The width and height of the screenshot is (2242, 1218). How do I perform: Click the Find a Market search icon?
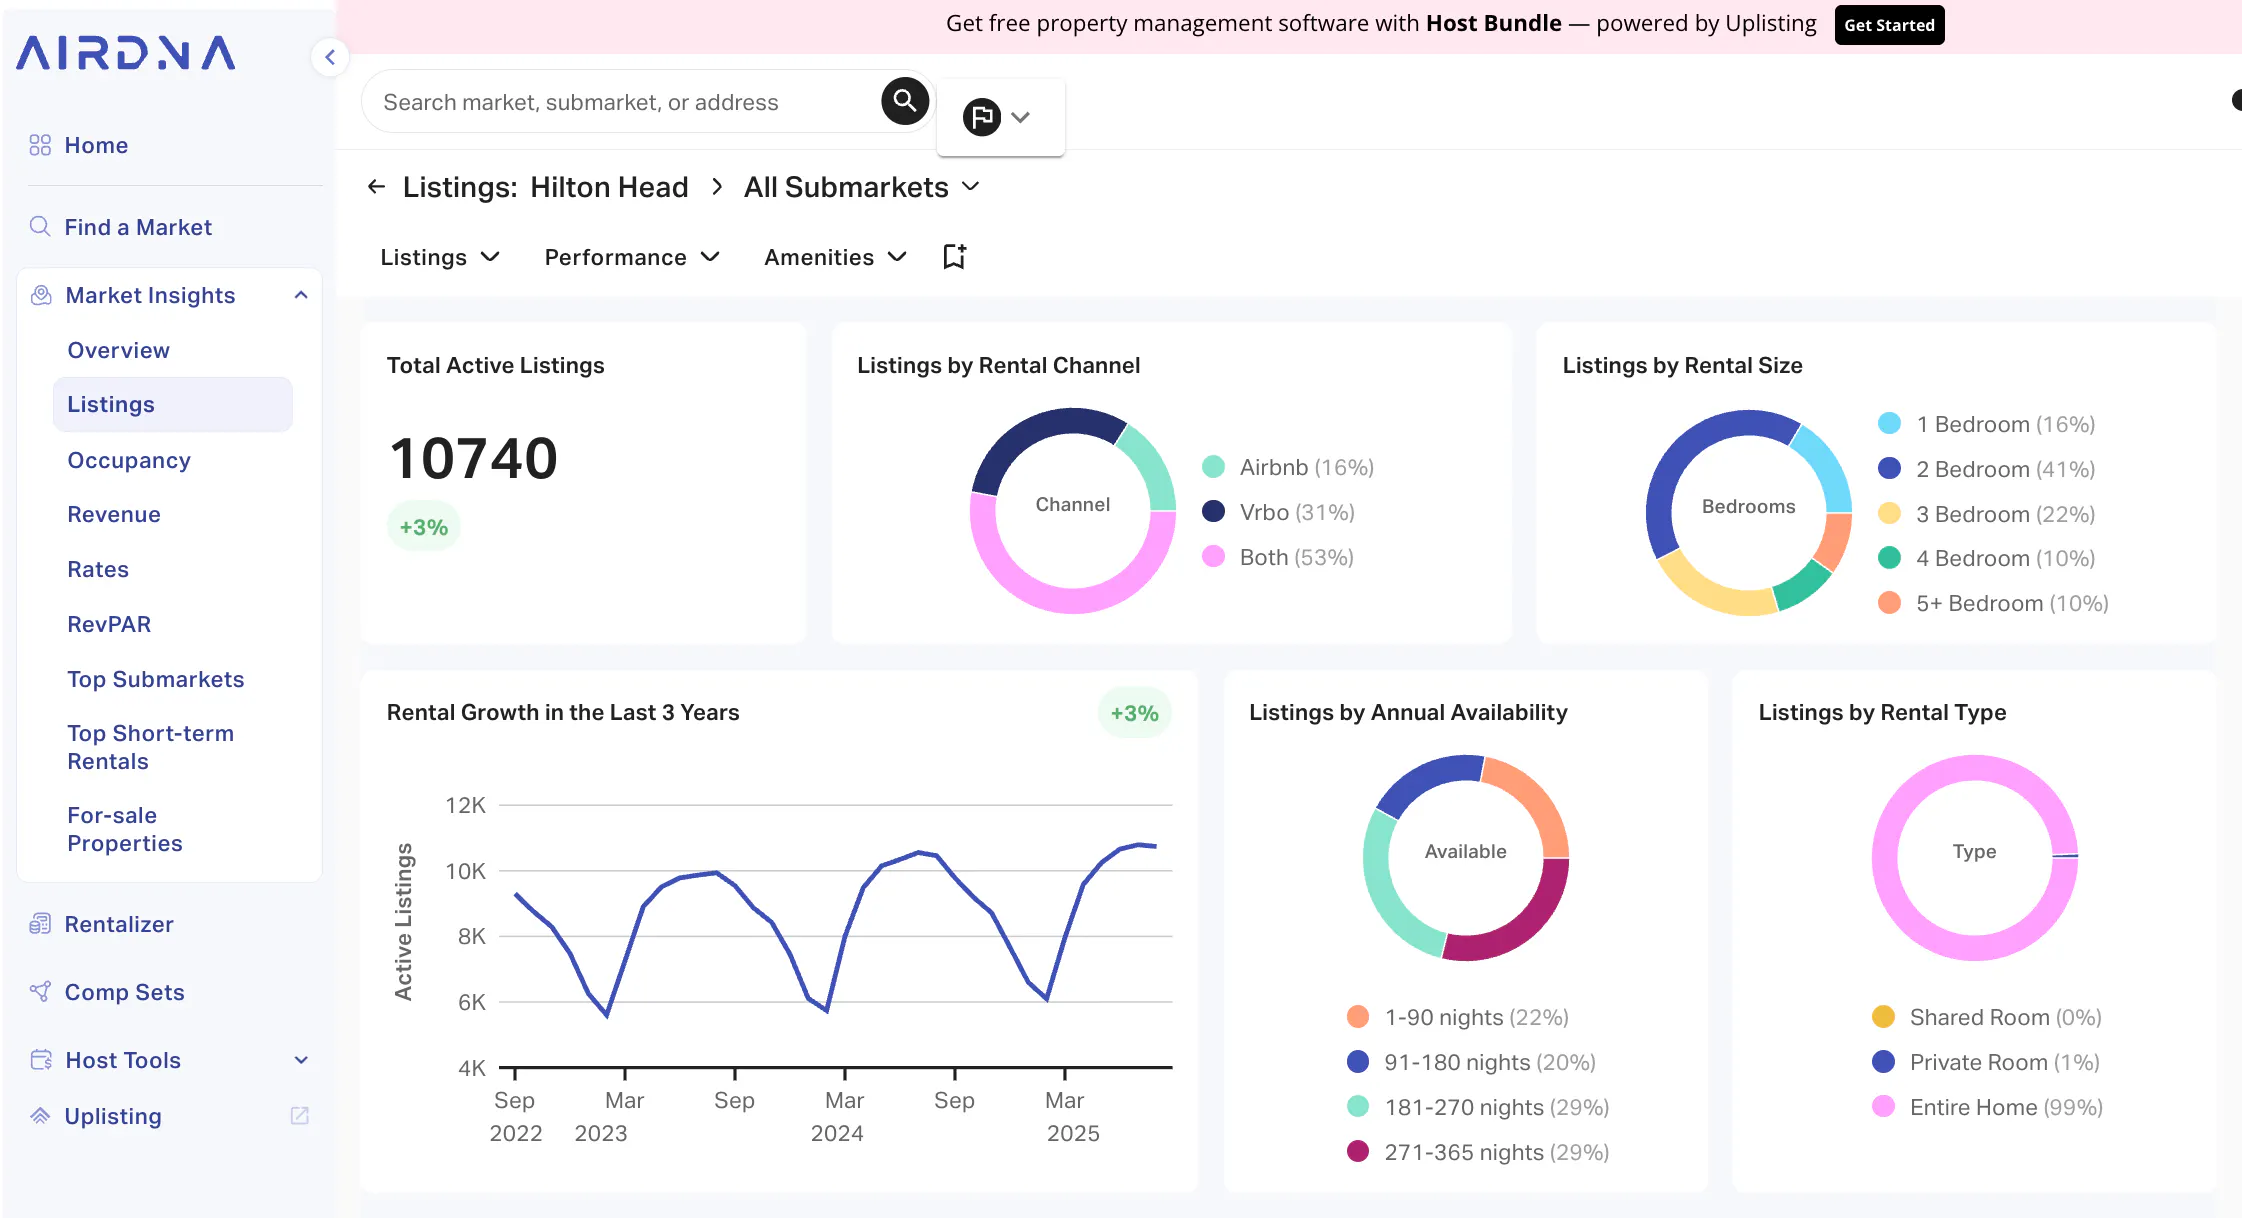pyautogui.click(x=40, y=226)
